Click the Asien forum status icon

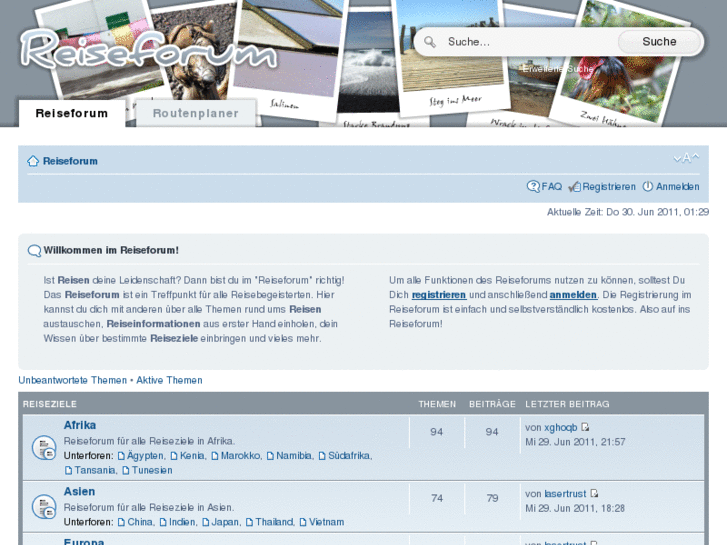pyautogui.click(x=44, y=507)
